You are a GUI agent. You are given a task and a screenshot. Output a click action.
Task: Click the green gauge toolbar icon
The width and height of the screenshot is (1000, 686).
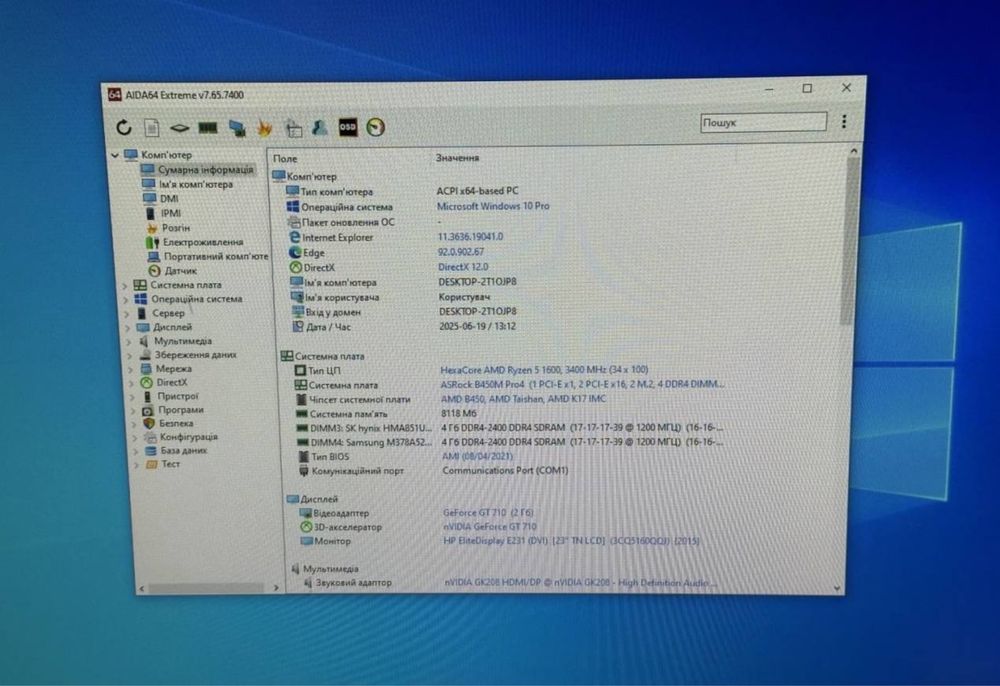click(x=376, y=128)
